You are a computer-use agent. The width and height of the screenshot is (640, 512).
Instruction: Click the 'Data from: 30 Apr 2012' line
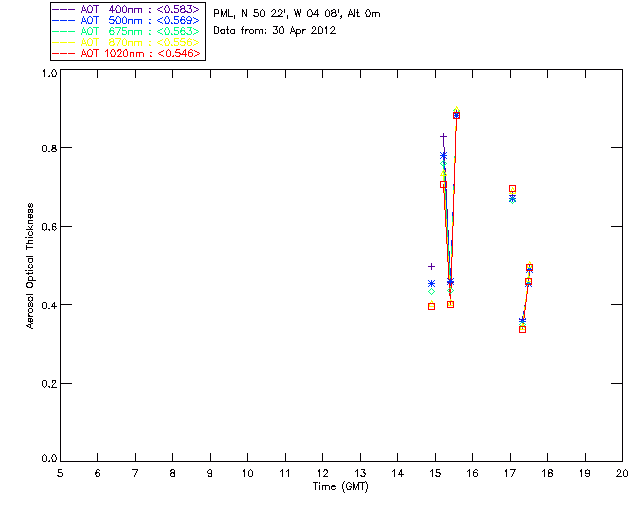click(x=275, y=31)
